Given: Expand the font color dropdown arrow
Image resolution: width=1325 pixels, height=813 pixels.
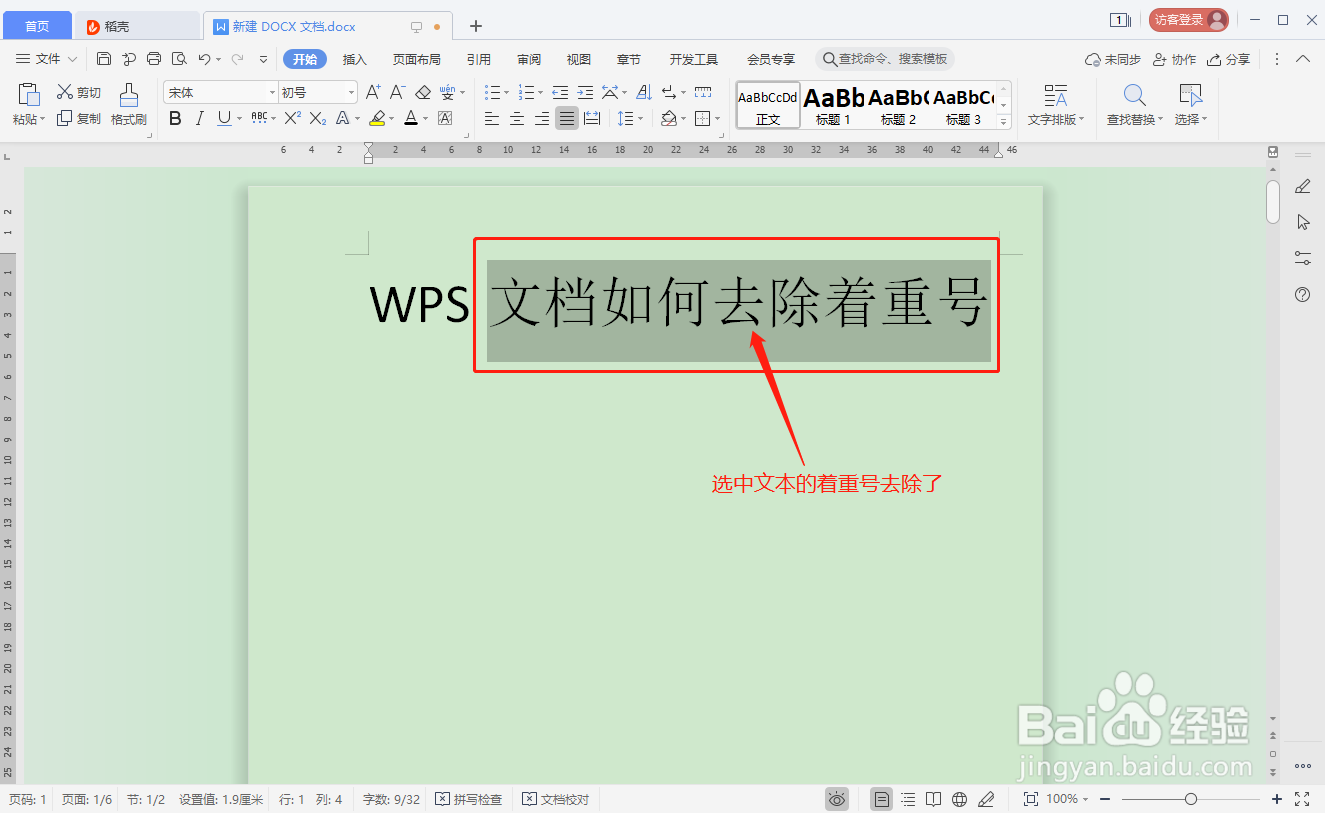Looking at the screenshot, I should (x=425, y=119).
